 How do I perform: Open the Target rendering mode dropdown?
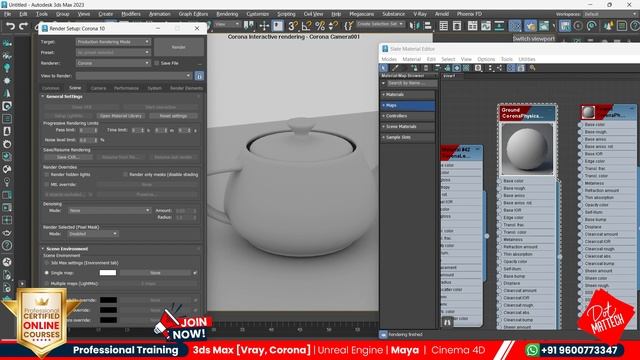click(x=113, y=42)
